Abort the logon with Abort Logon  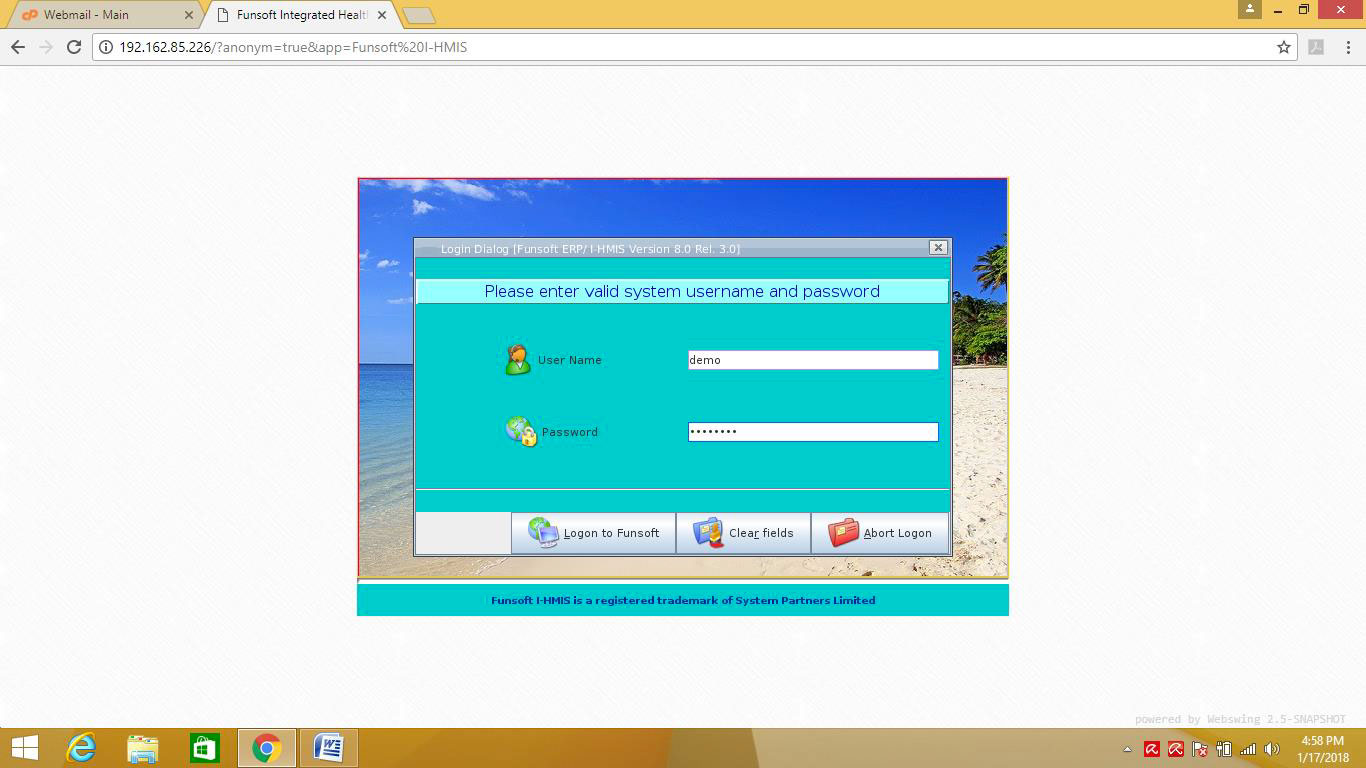coord(880,533)
